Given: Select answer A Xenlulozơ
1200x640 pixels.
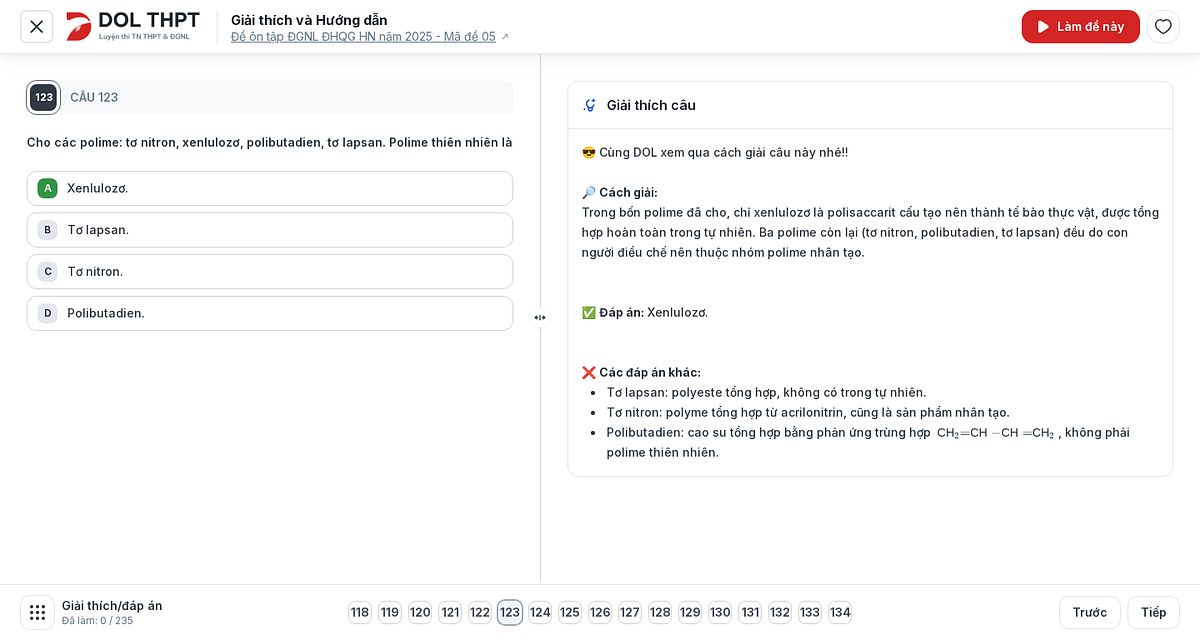Looking at the screenshot, I should [x=270, y=188].
